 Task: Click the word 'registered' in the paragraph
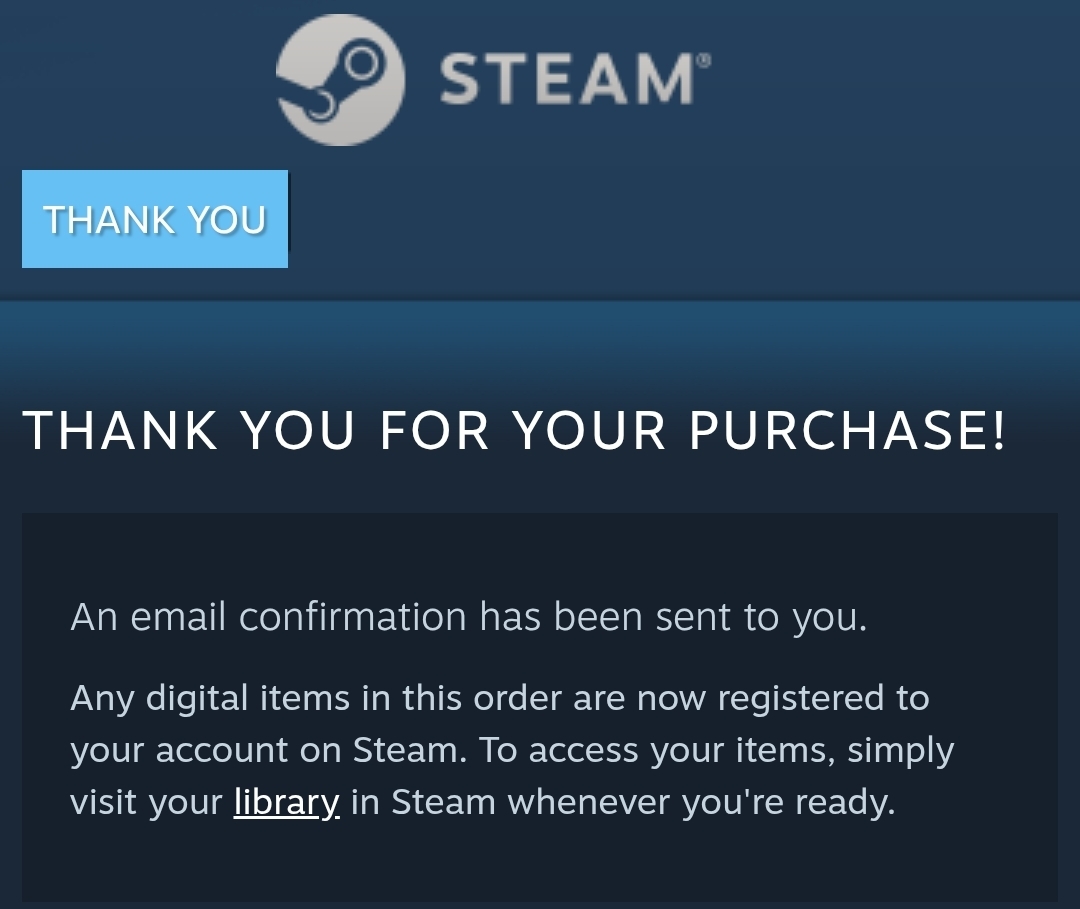[800, 700]
